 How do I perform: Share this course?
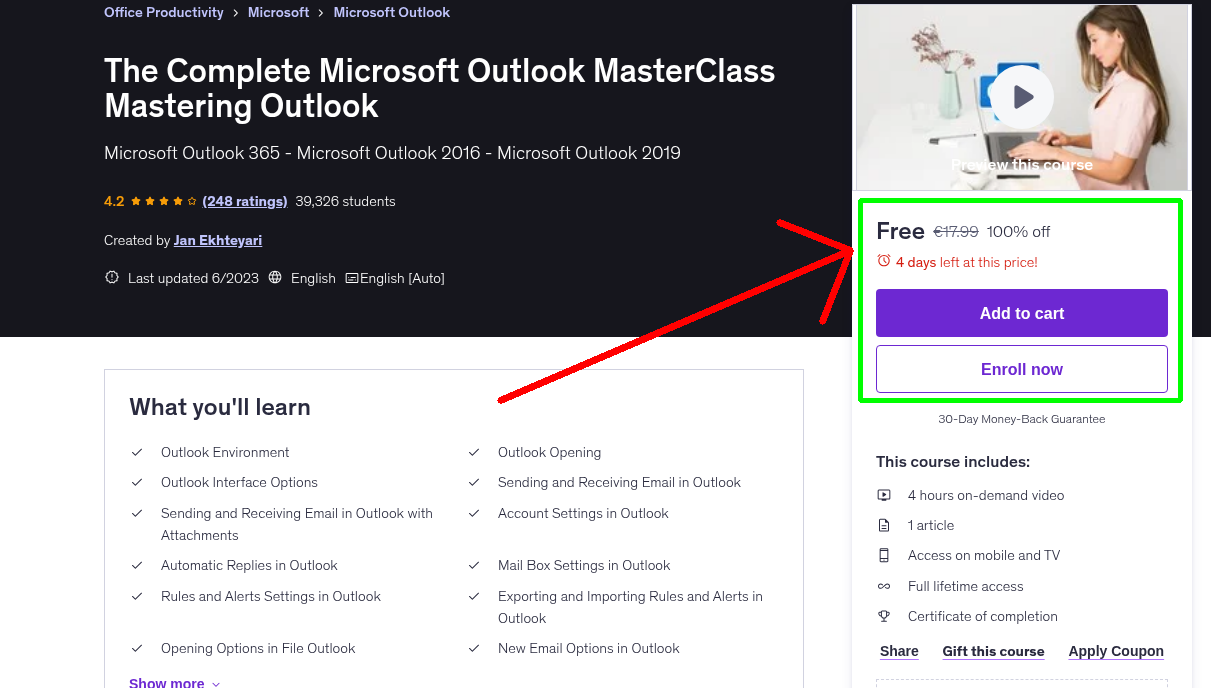pyautogui.click(x=897, y=651)
